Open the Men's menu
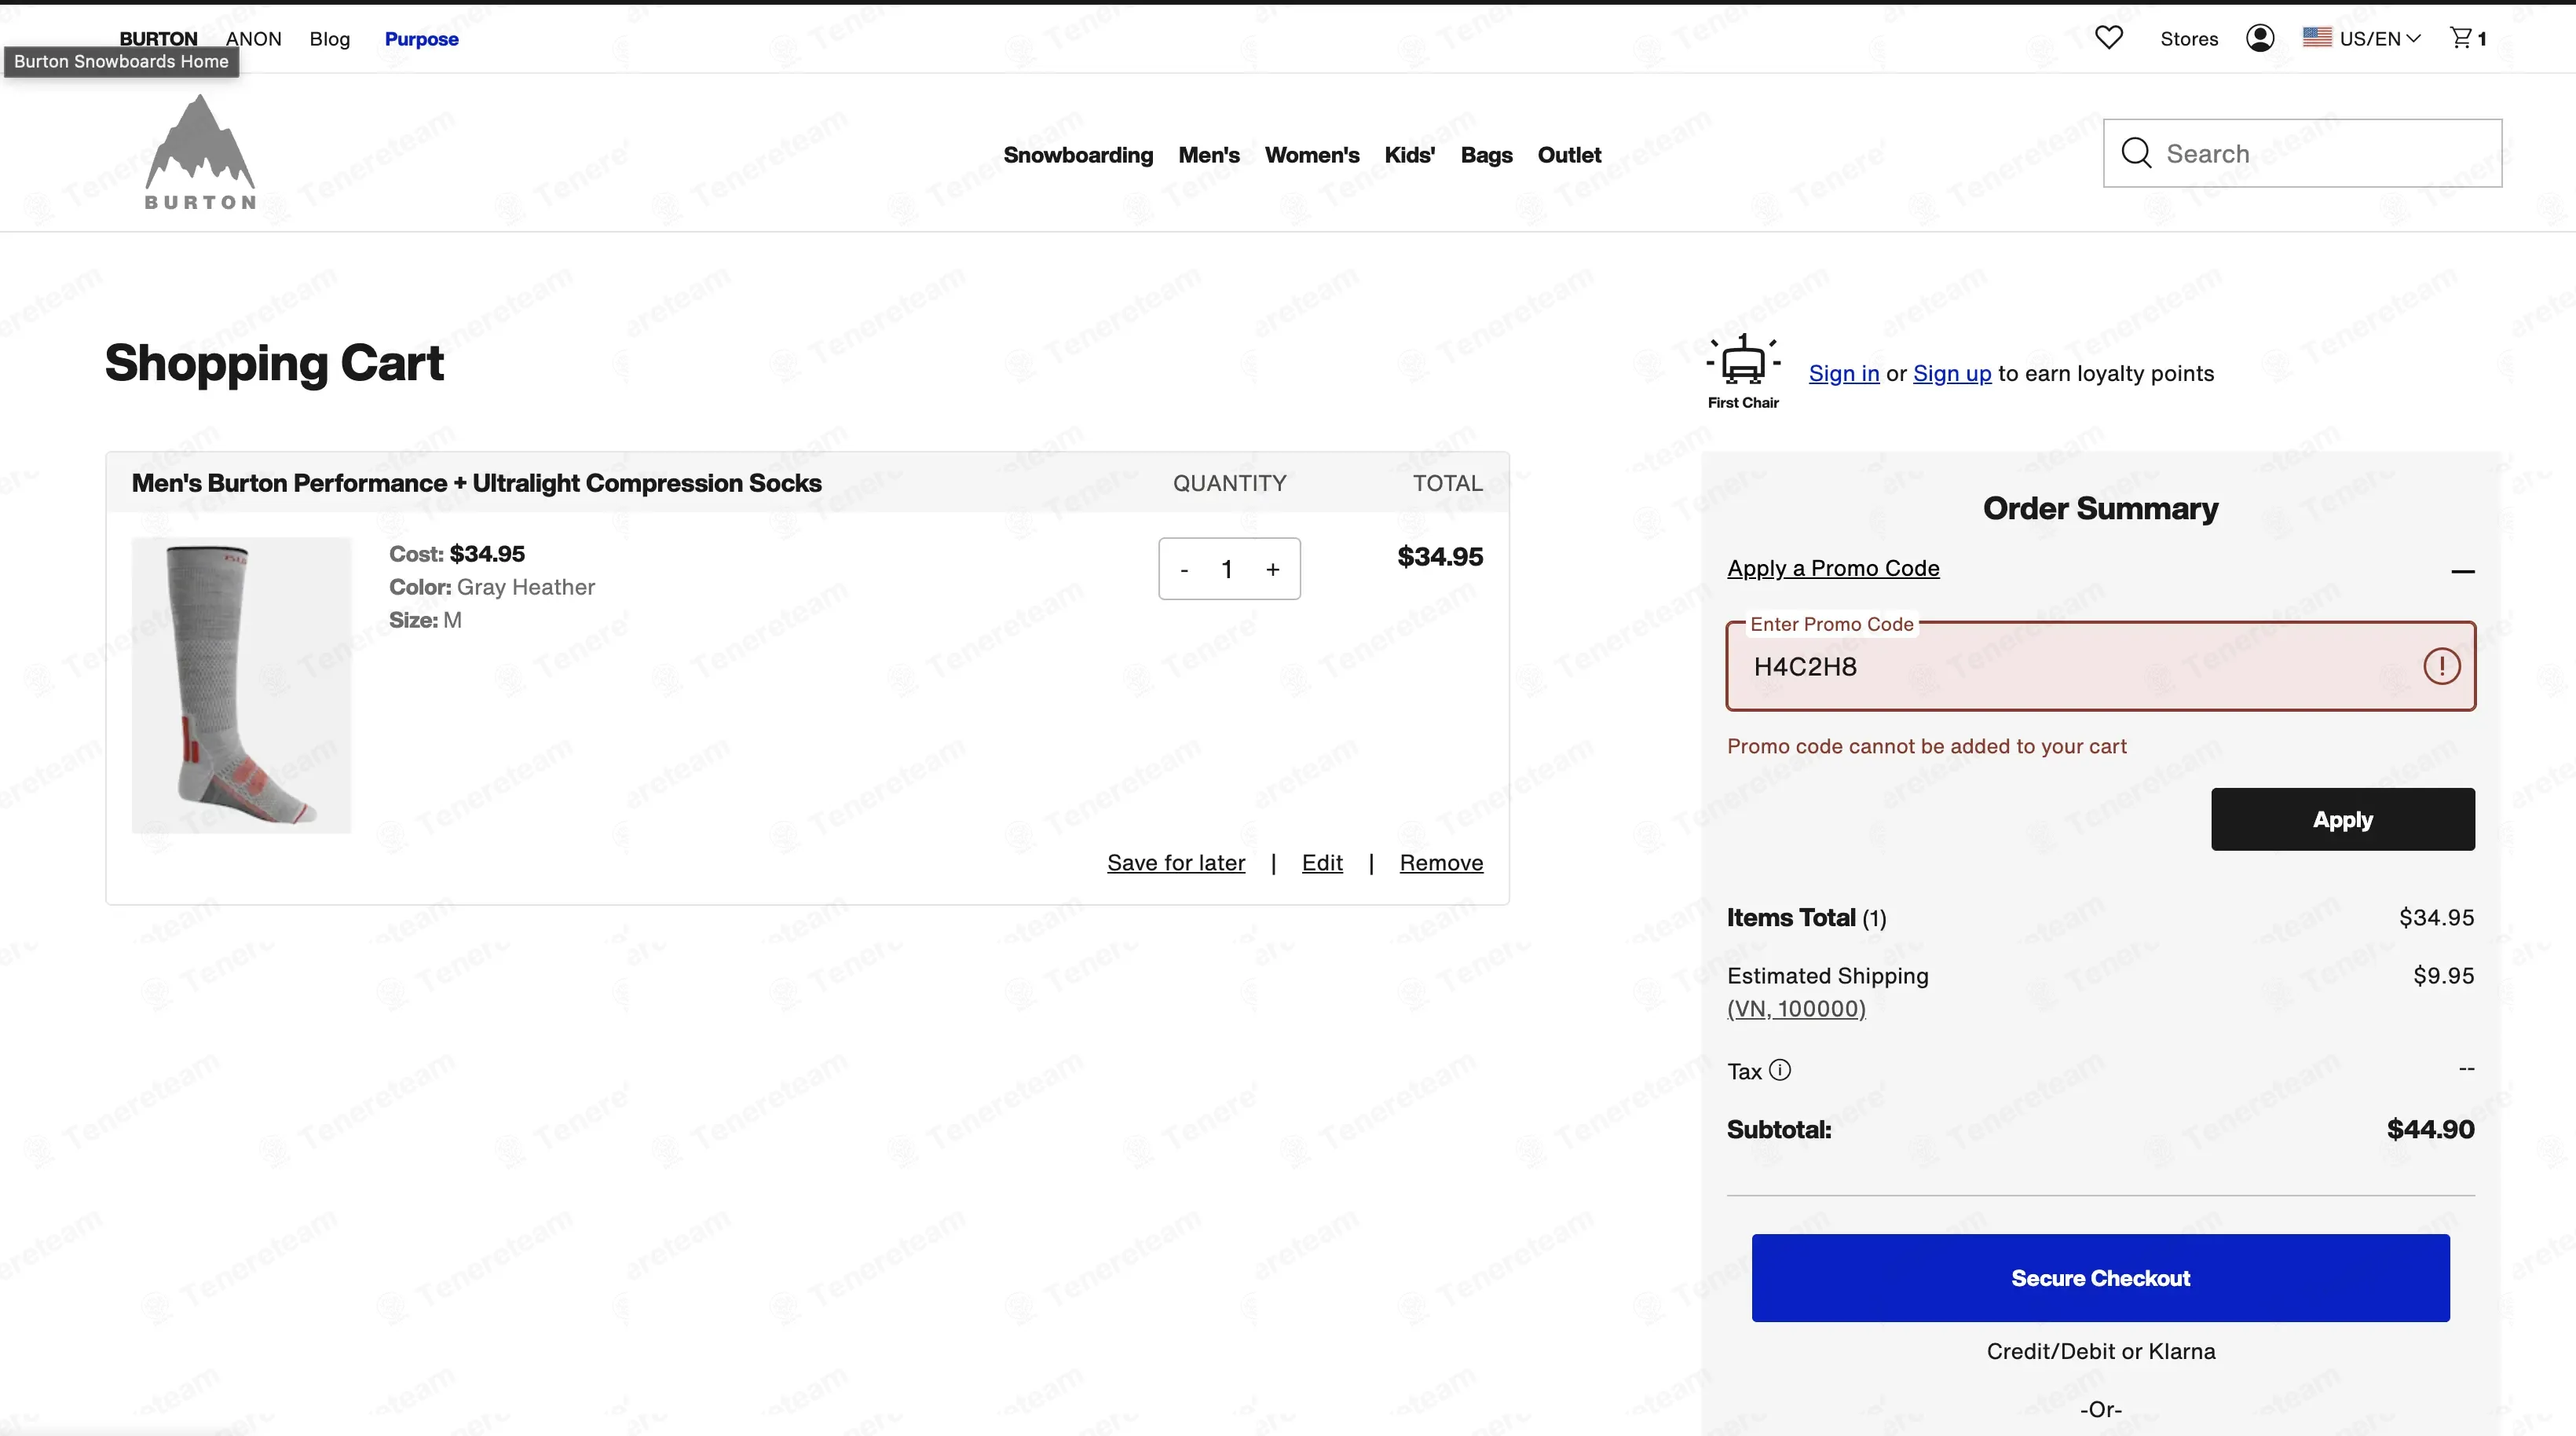 pyautogui.click(x=1209, y=155)
